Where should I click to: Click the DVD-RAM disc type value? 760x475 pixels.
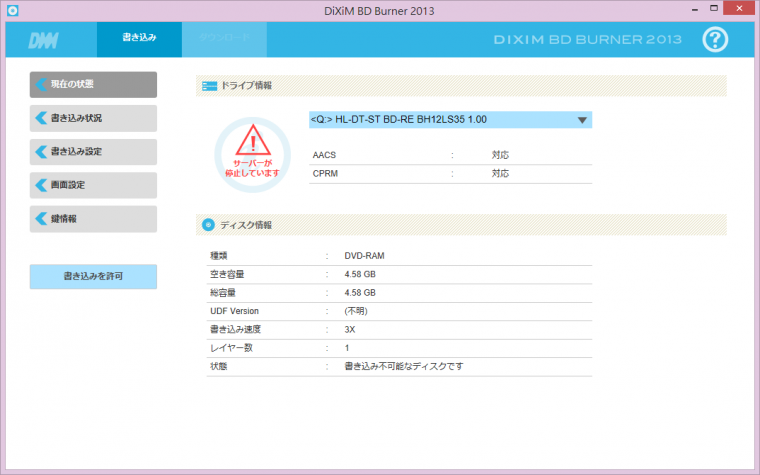point(364,255)
